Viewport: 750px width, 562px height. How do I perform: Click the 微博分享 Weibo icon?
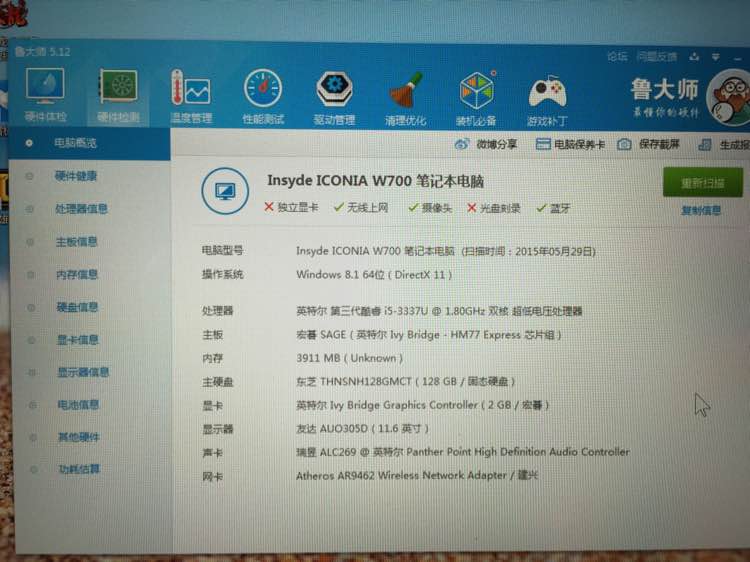pos(462,143)
